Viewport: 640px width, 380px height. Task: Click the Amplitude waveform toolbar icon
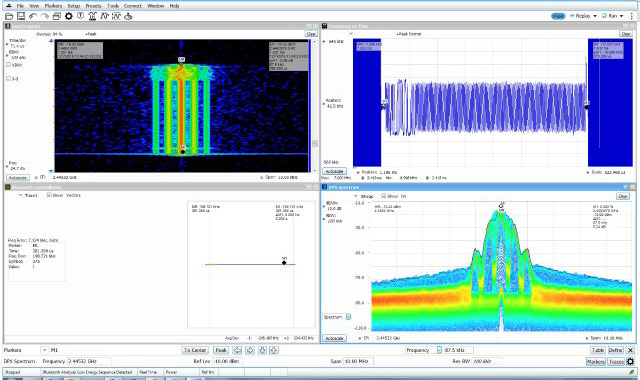(x=116, y=16)
